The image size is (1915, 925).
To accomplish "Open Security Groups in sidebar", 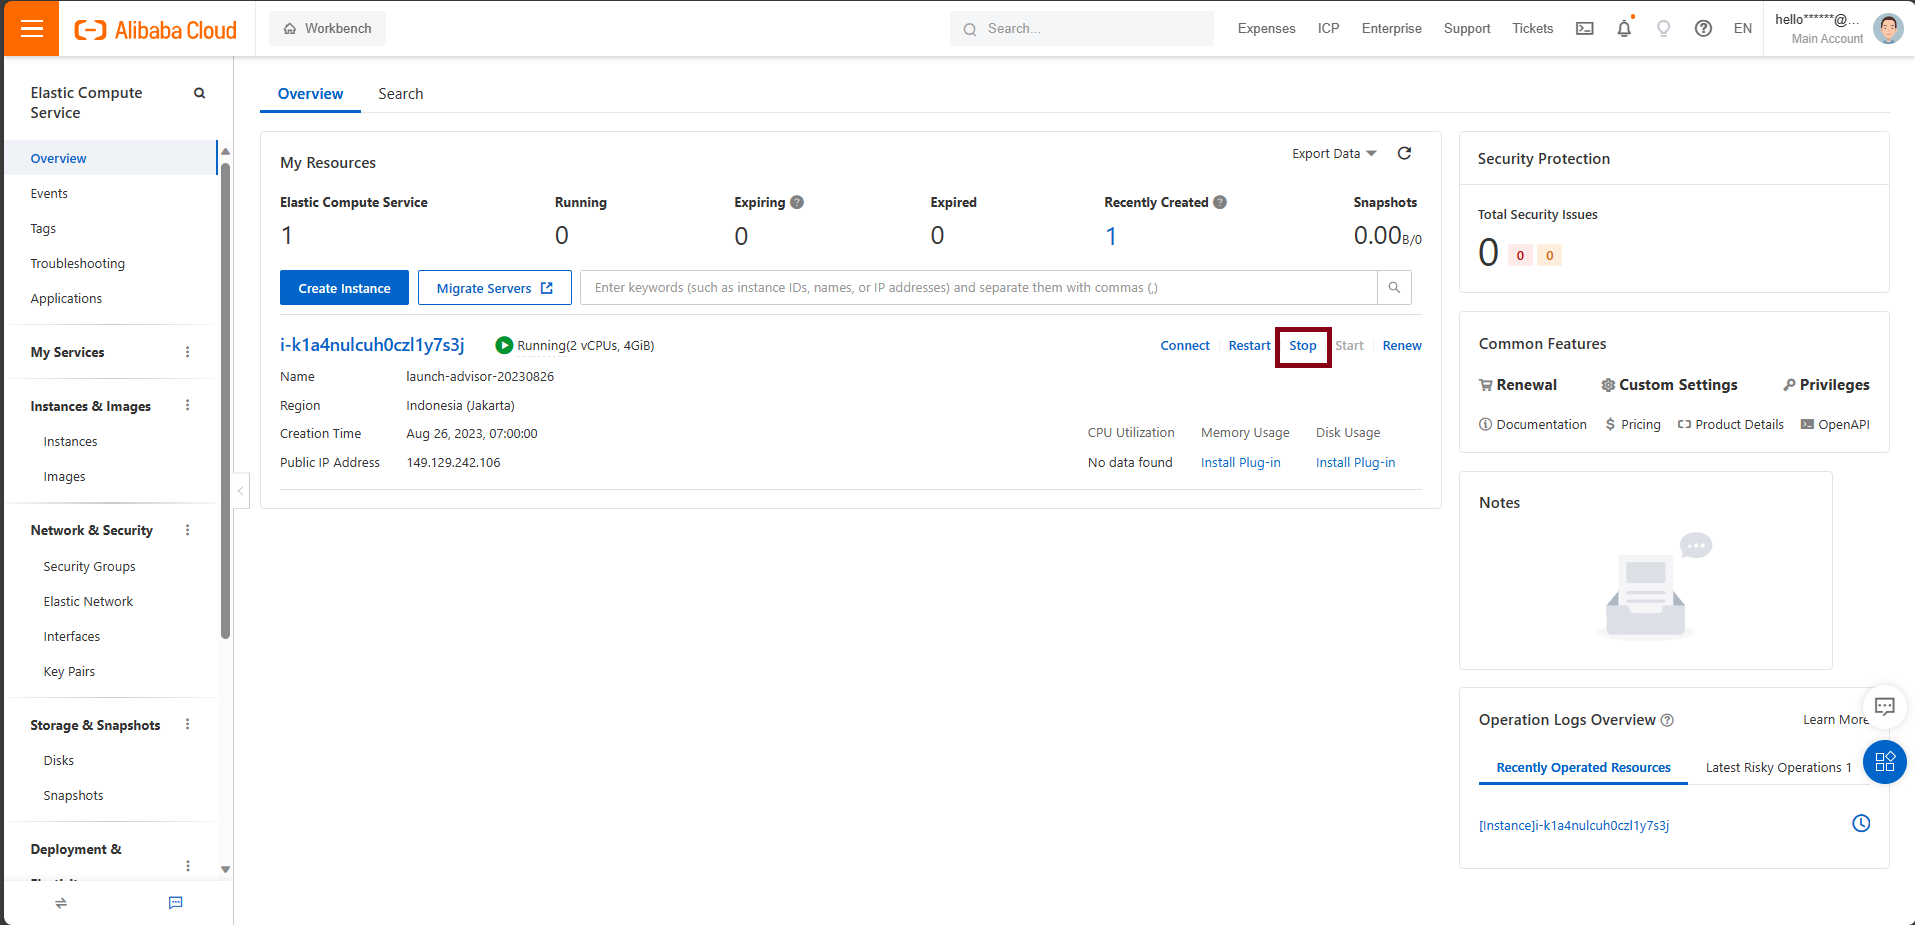I will [89, 567].
